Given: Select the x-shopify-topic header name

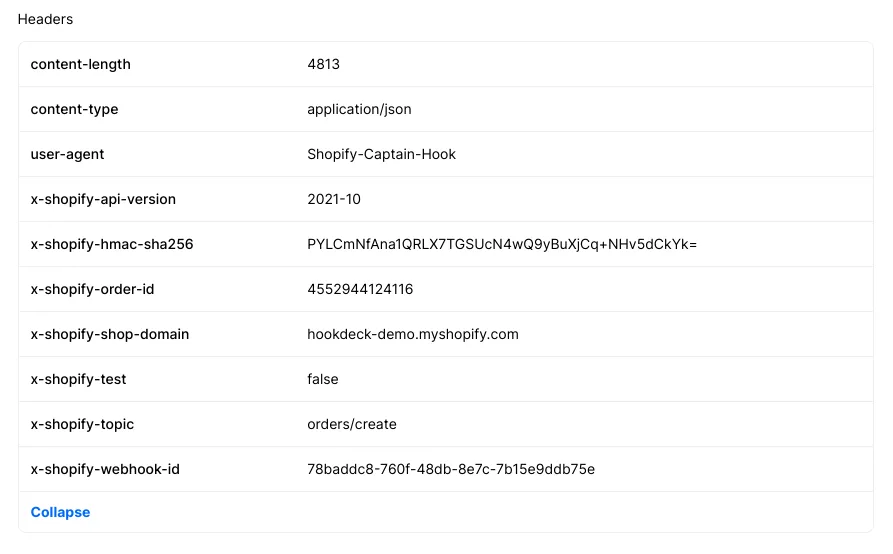Looking at the screenshot, I should pyautogui.click(x=83, y=424).
